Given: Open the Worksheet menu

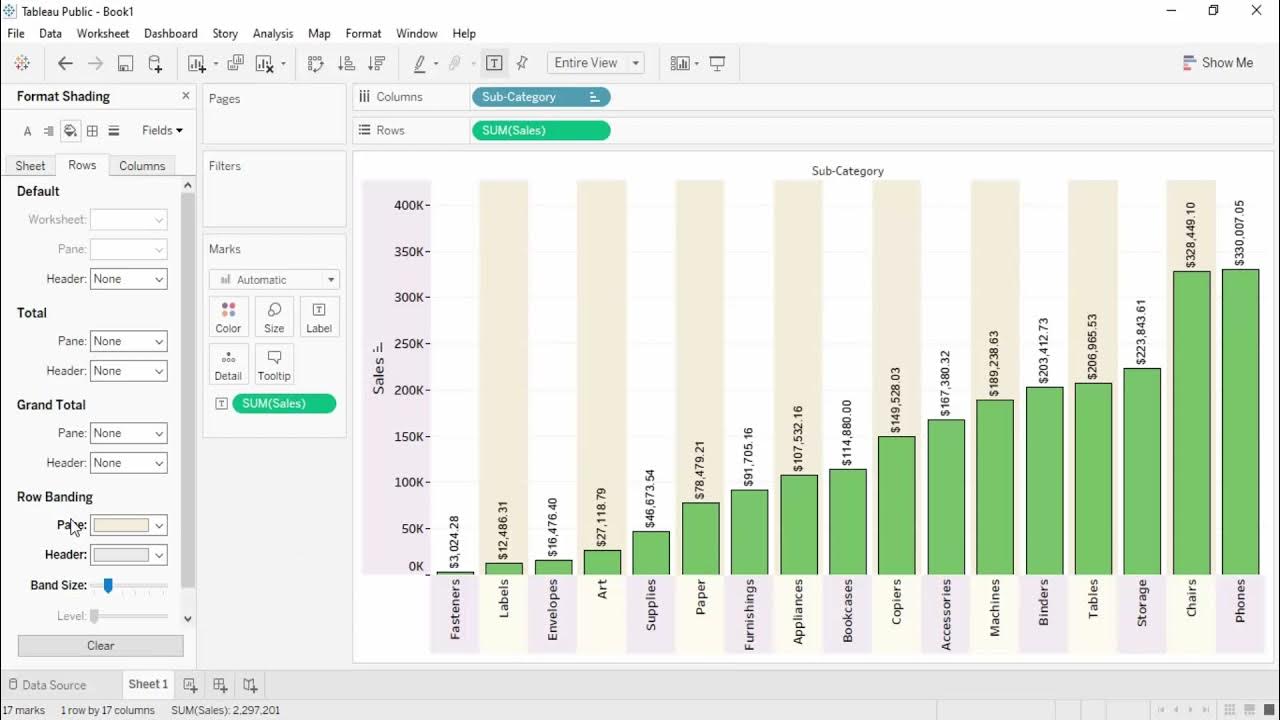Looking at the screenshot, I should [x=103, y=33].
